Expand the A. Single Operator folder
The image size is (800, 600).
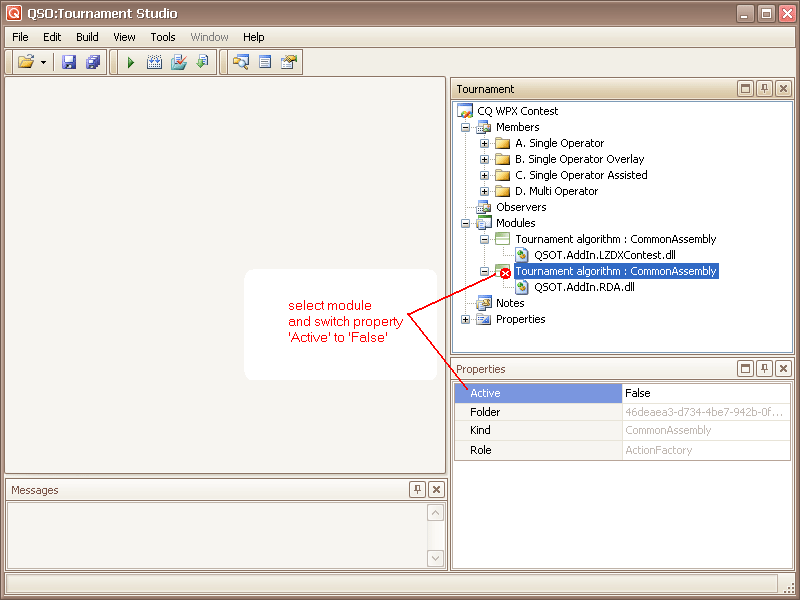pos(484,143)
